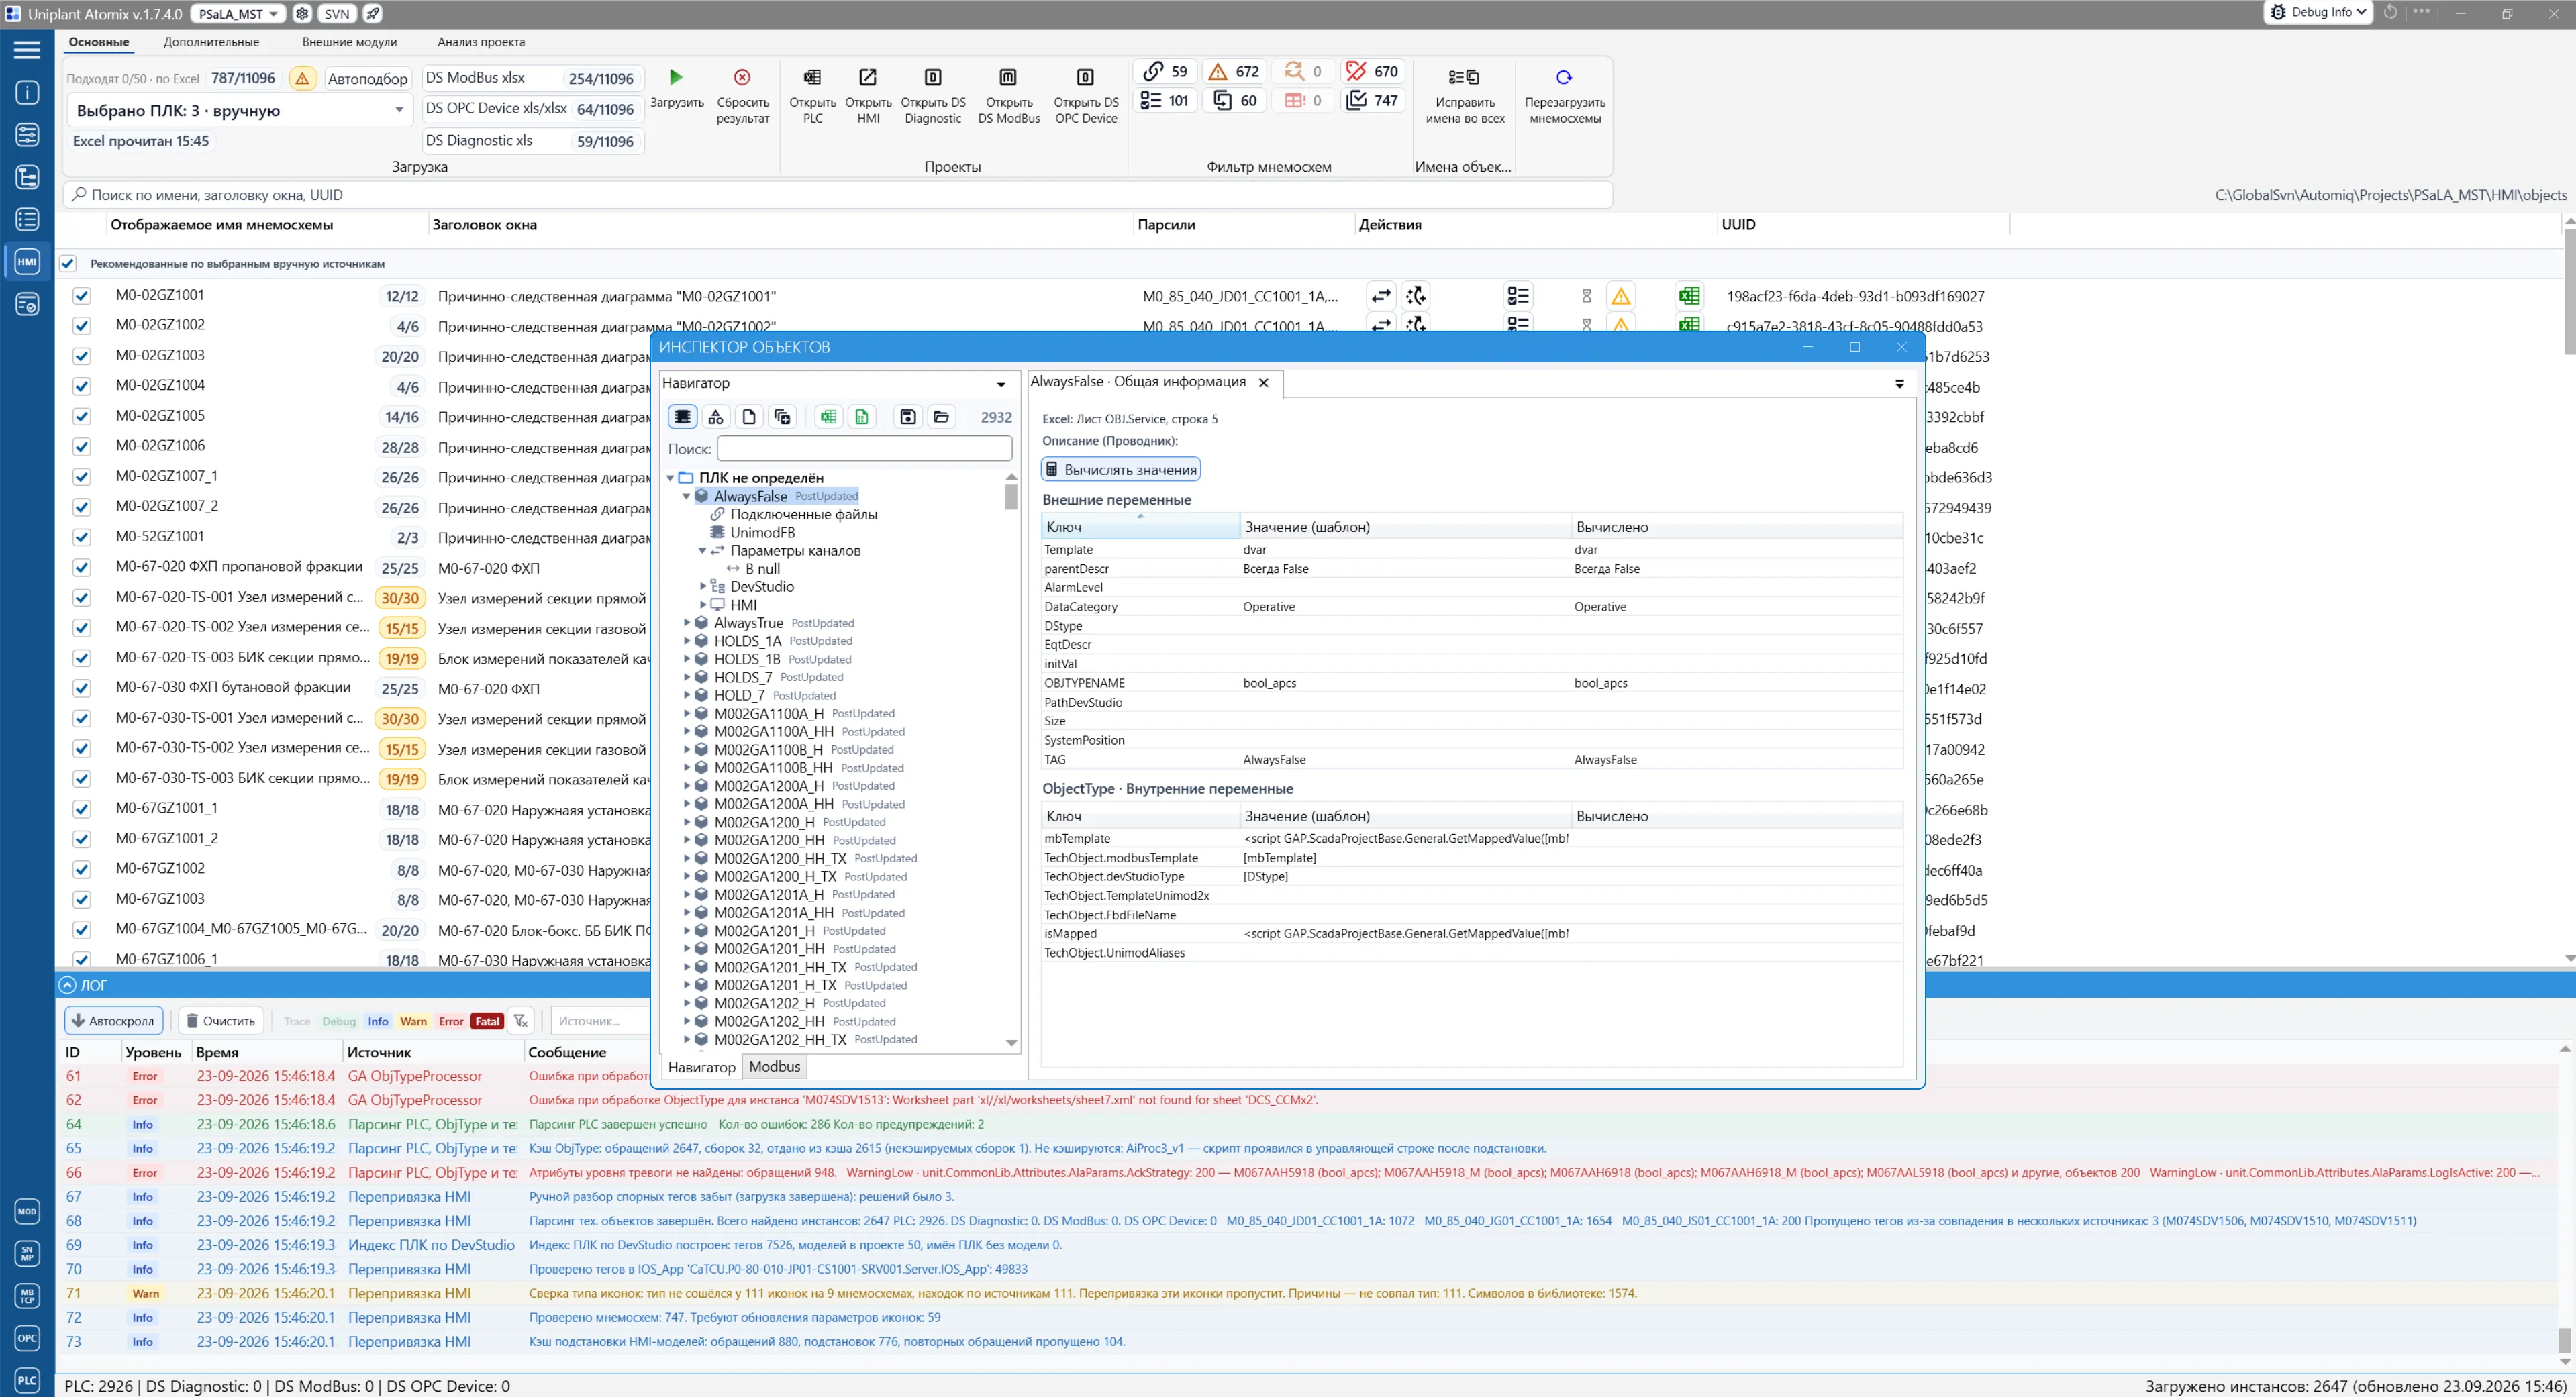Uncheck the M0-52GZ1001 row checkbox
The height and width of the screenshot is (1397, 2576).
[x=82, y=537]
